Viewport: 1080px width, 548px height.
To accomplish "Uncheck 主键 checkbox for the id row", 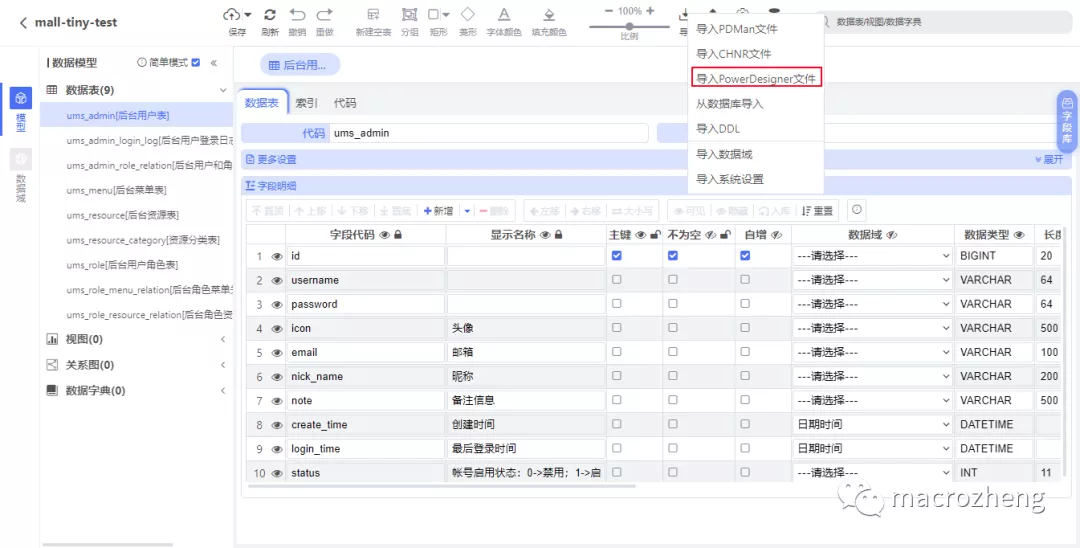I will point(617,256).
